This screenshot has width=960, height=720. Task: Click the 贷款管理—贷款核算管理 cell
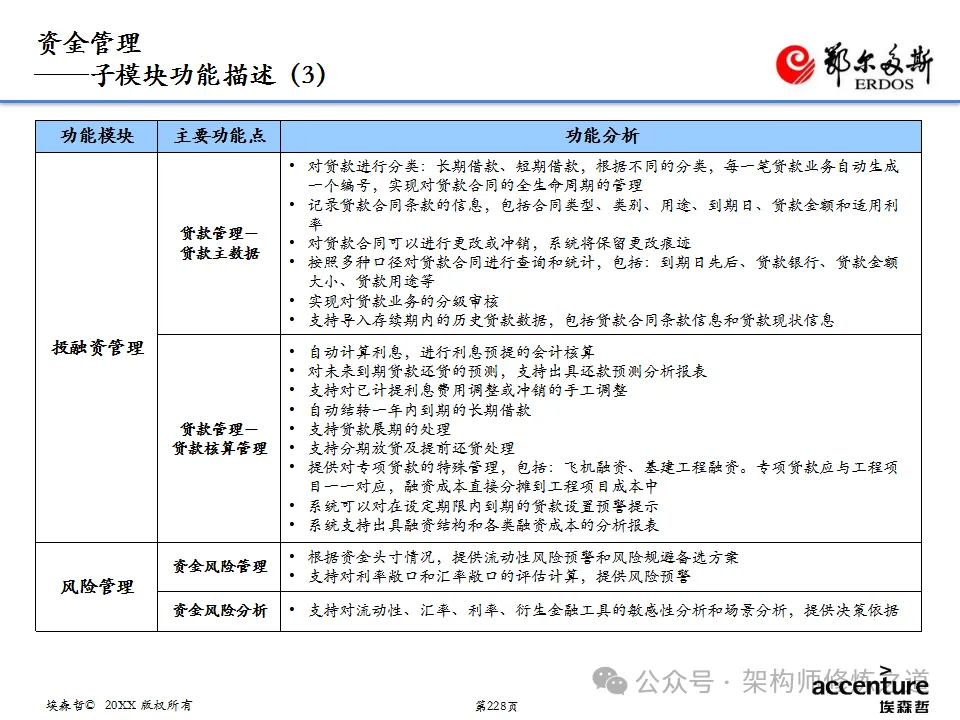coord(219,438)
